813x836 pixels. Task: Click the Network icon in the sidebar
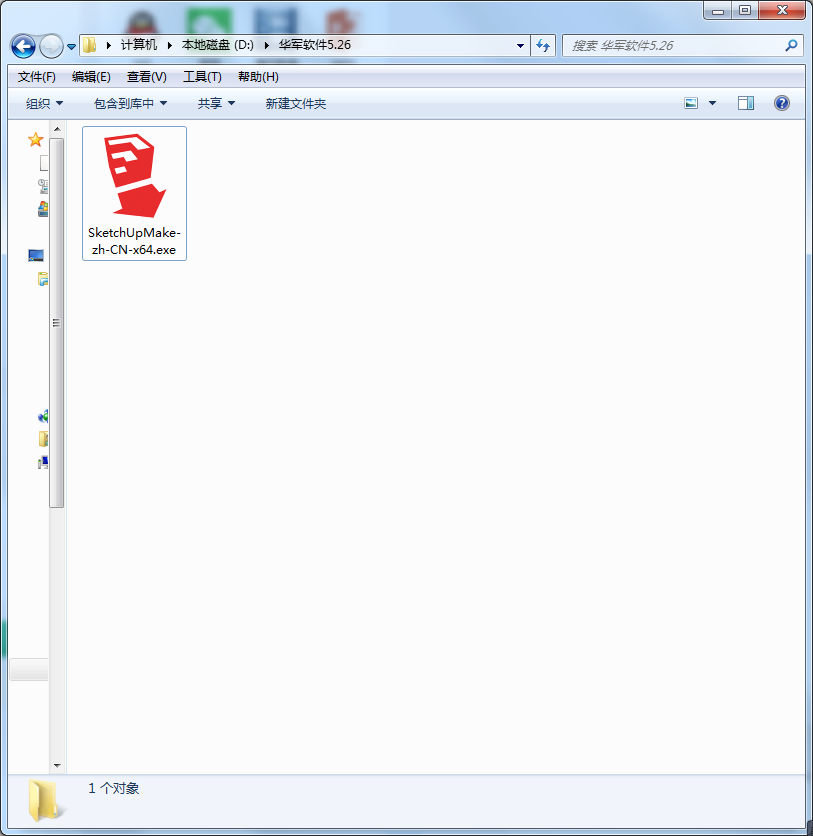[x=41, y=417]
